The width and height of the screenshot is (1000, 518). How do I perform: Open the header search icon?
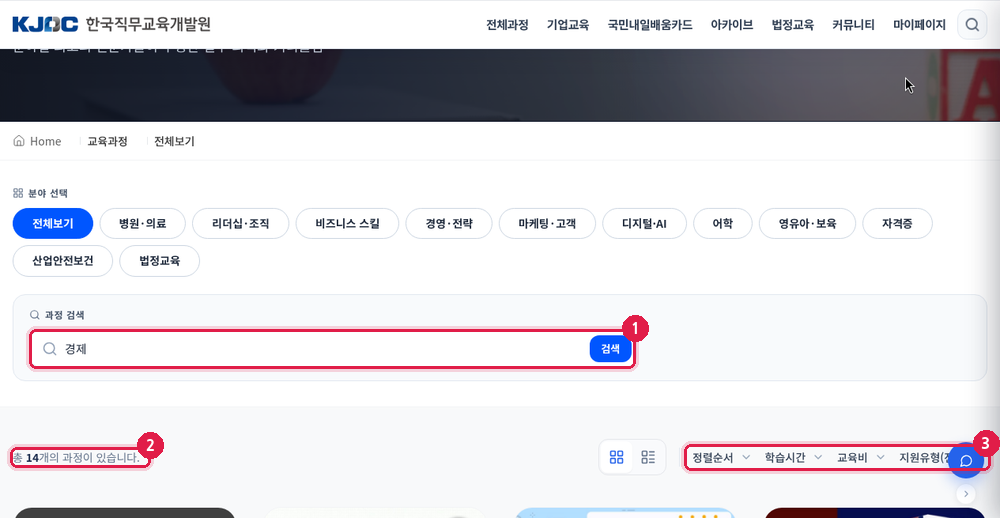[x=972, y=25]
